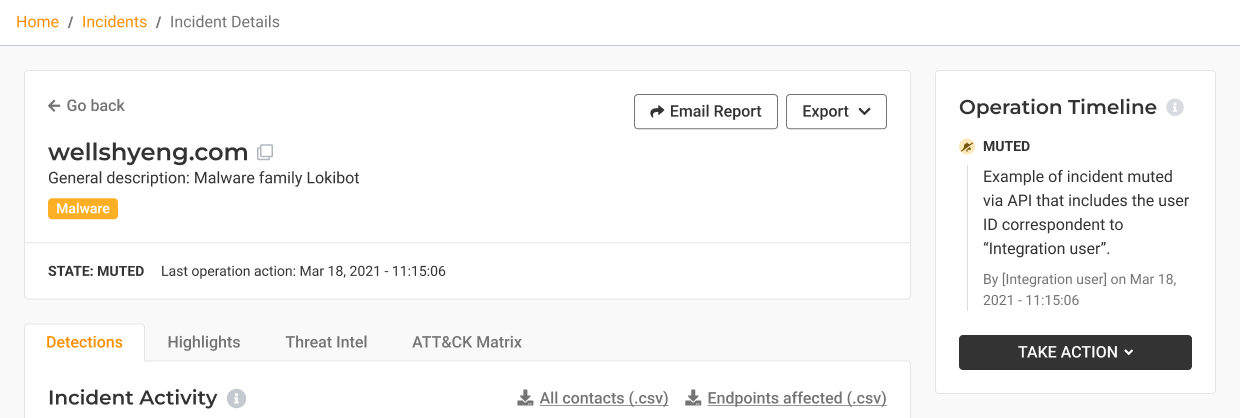Open the Take Action dropdown menu
Screen dimensions: 1240x418
(x=1075, y=352)
